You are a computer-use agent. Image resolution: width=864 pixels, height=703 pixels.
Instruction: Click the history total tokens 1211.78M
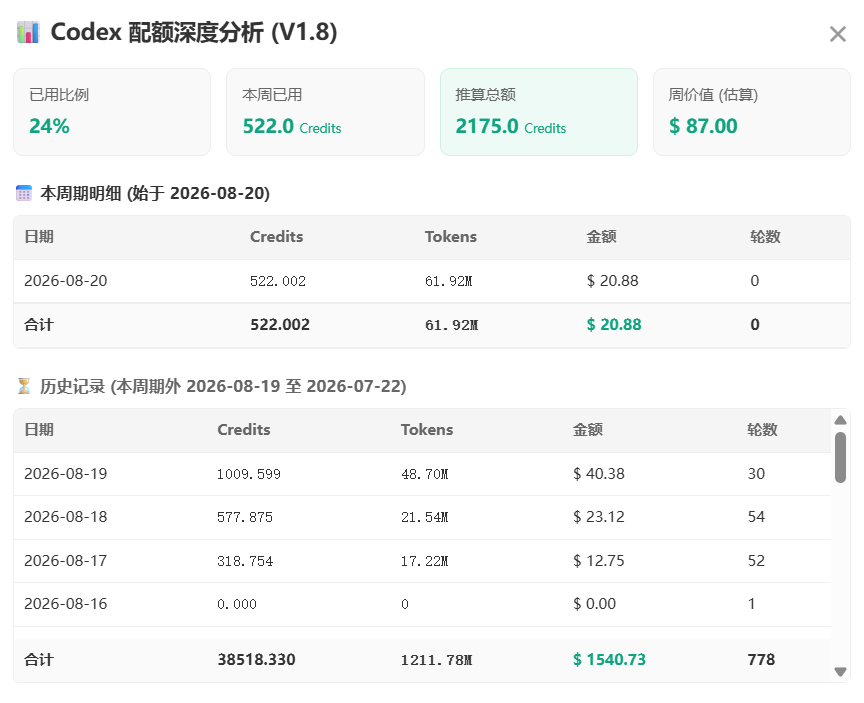click(x=436, y=659)
